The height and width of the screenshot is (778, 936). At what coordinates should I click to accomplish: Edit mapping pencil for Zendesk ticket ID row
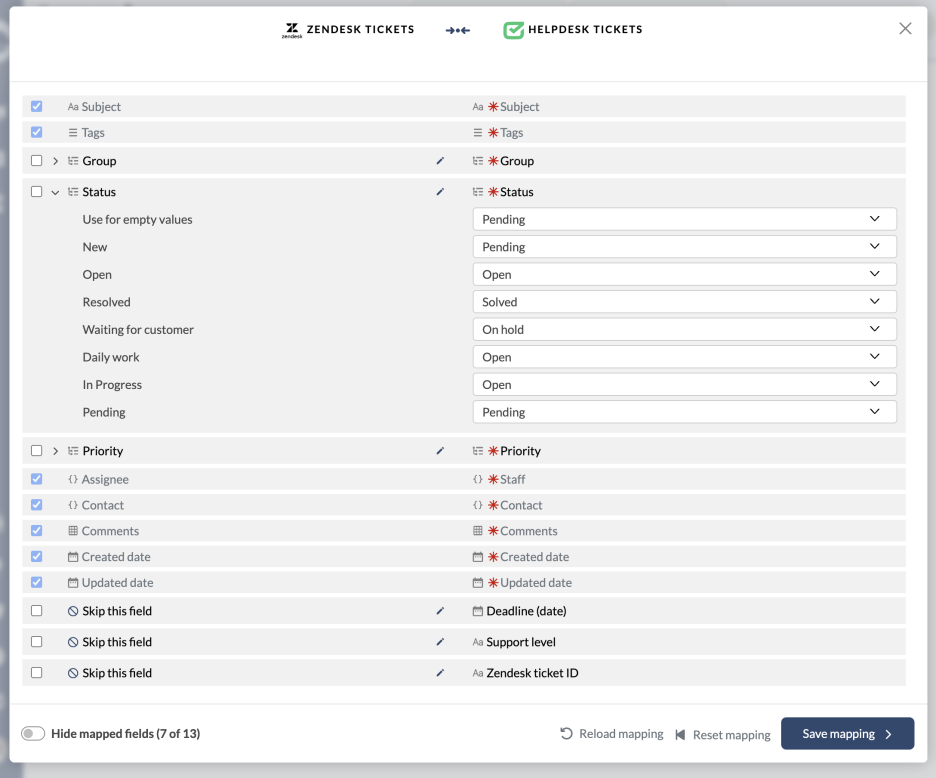coord(440,673)
